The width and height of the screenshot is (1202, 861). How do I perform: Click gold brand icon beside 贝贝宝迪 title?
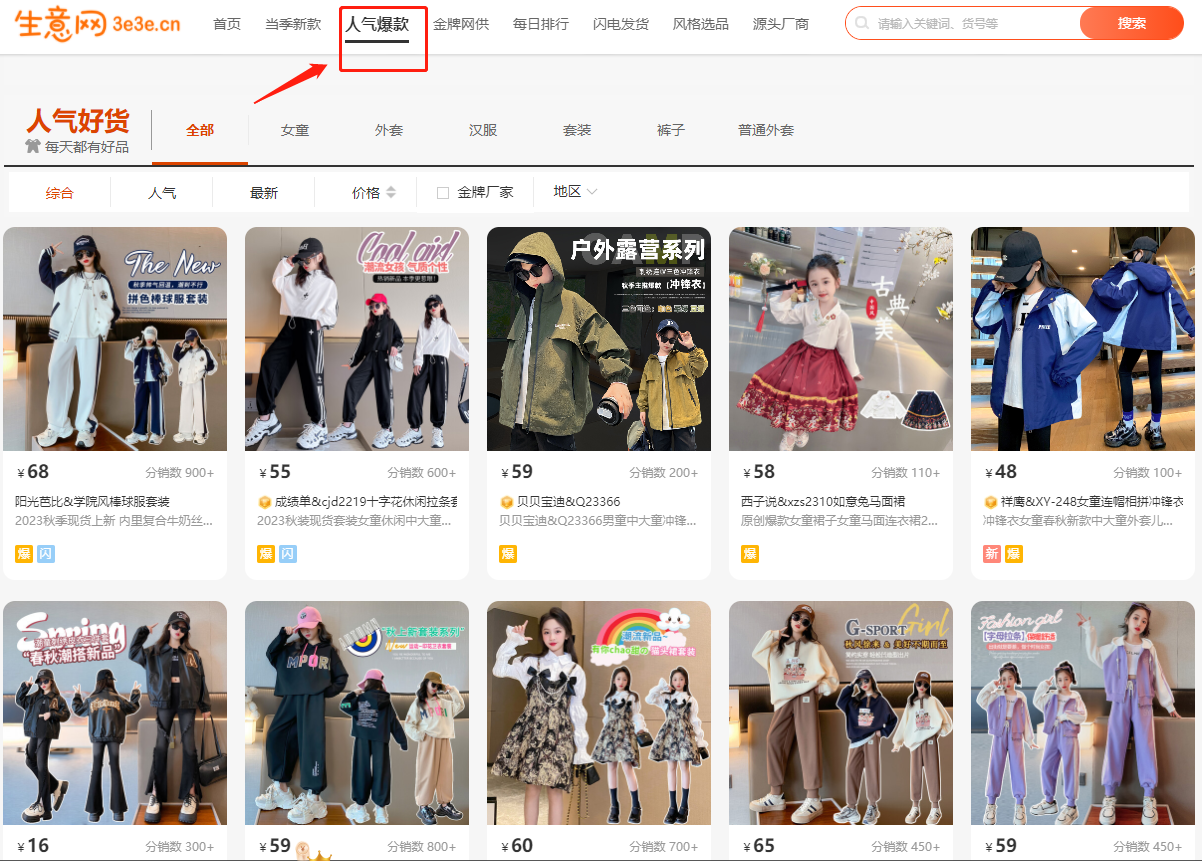click(x=506, y=502)
